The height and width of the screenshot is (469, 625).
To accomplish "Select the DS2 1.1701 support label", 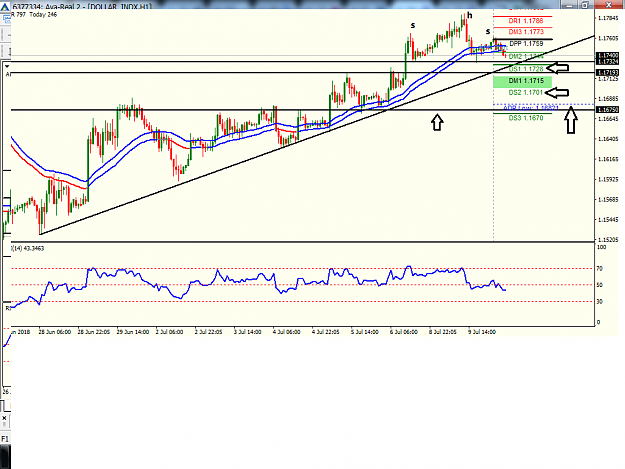I will [x=526, y=92].
